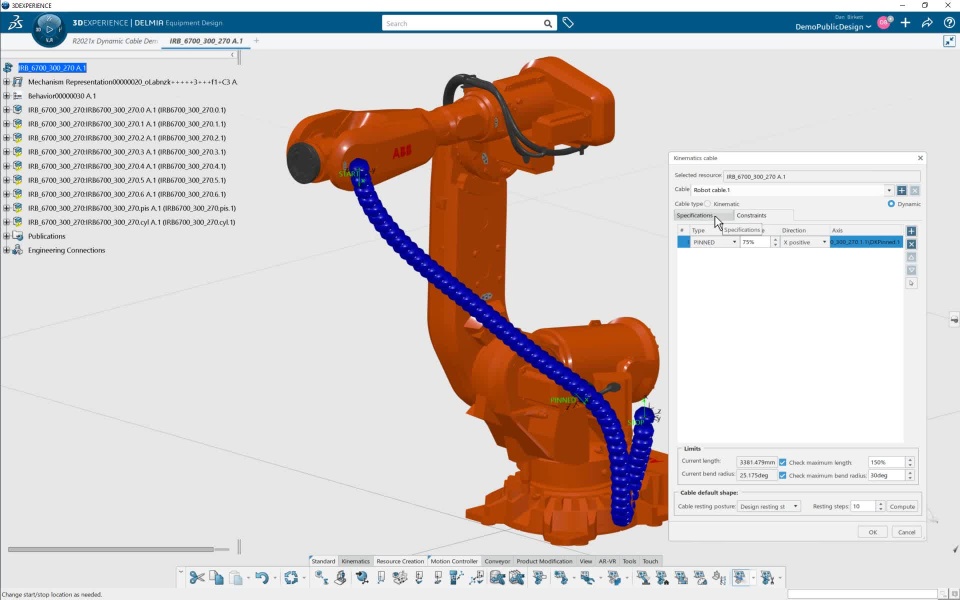This screenshot has width=960, height=600.
Task: Click the Engineering Connections node icon
Action: (18, 250)
